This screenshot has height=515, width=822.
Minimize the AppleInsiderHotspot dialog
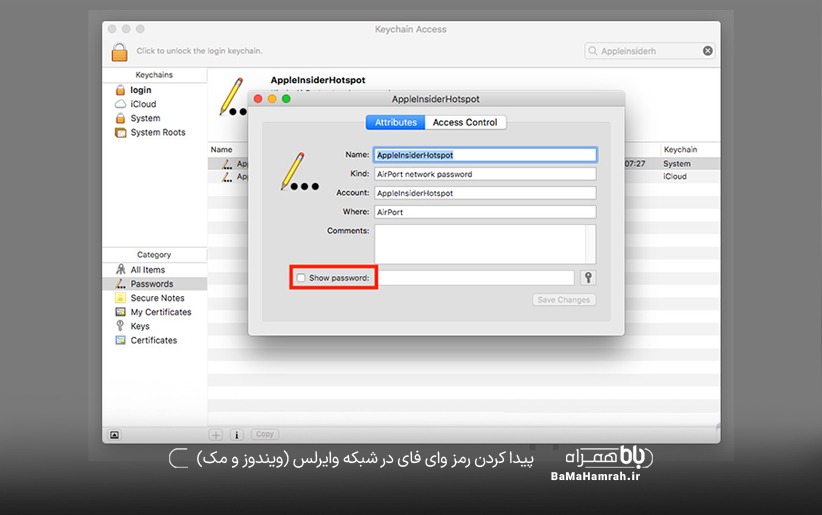(272, 99)
